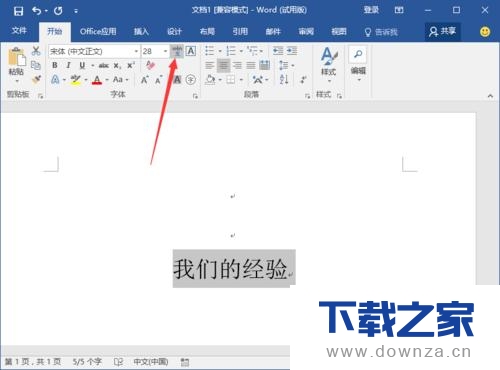Click the Grow Font A icon
This screenshot has height=370, width=500.
145,80
